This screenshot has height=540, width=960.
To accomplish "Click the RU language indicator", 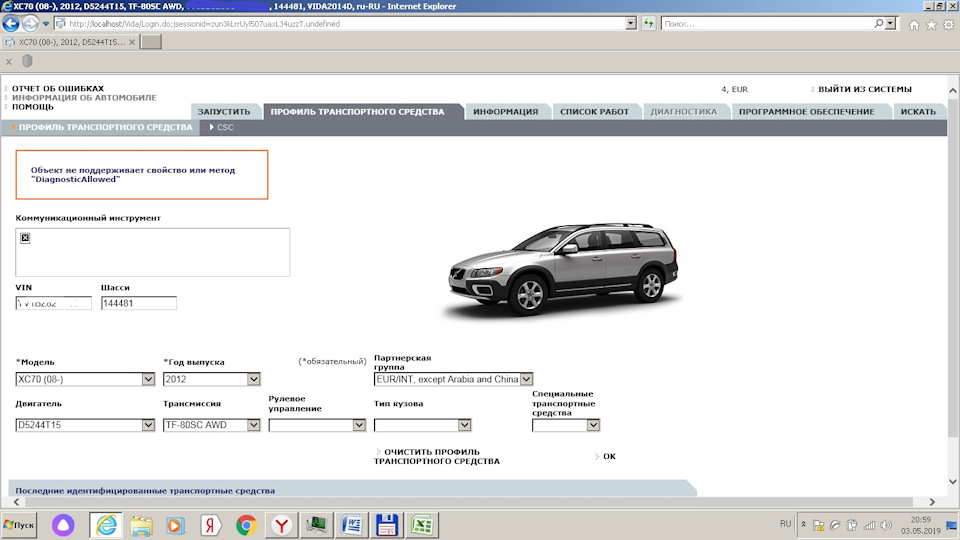I will pyautogui.click(x=786, y=524).
